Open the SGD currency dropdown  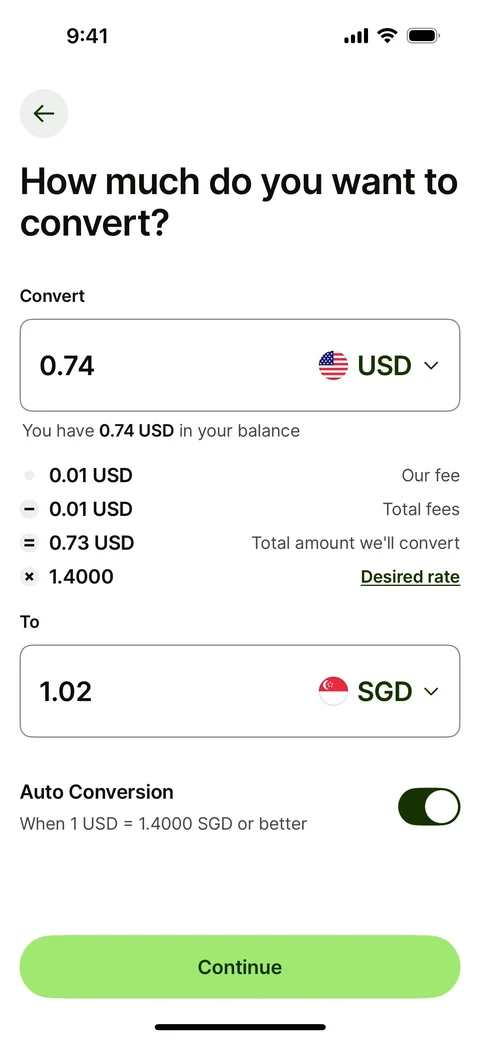pos(379,691)
